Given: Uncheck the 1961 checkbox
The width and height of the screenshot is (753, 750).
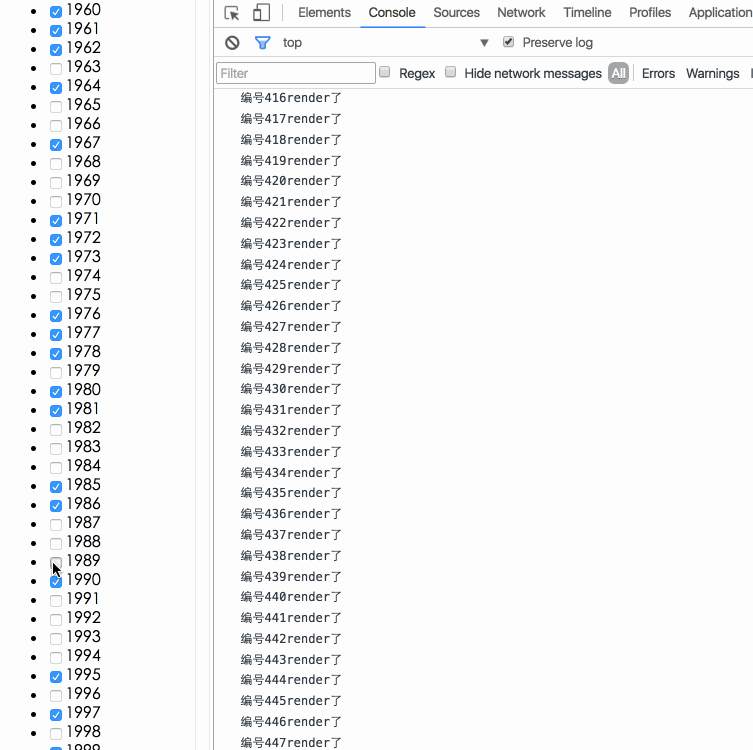Looking at the screenshot, I should (x=56, y=31).
